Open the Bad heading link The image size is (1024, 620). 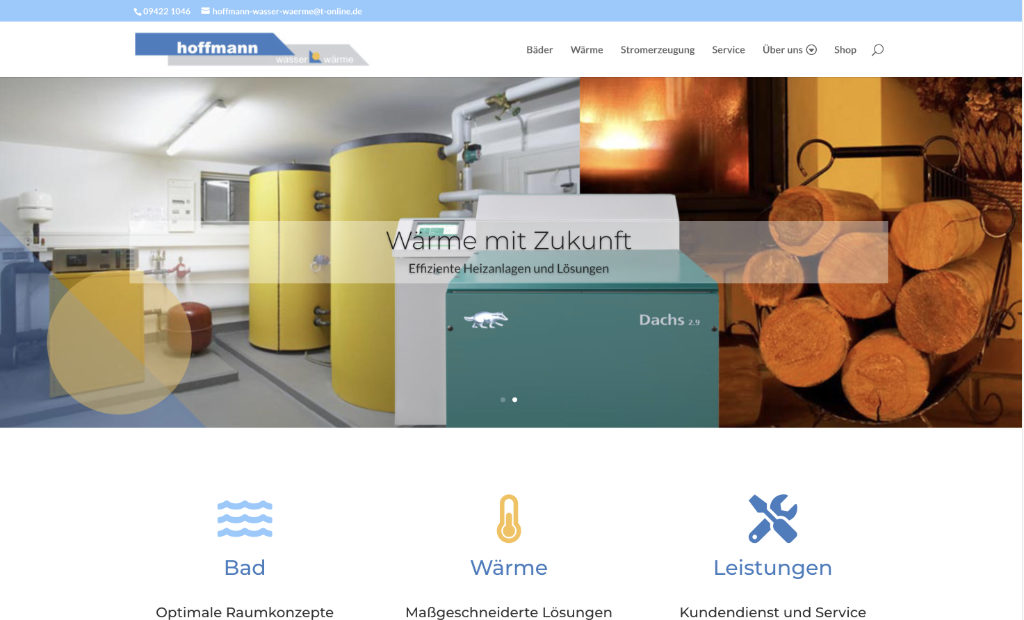click(245, 568)
